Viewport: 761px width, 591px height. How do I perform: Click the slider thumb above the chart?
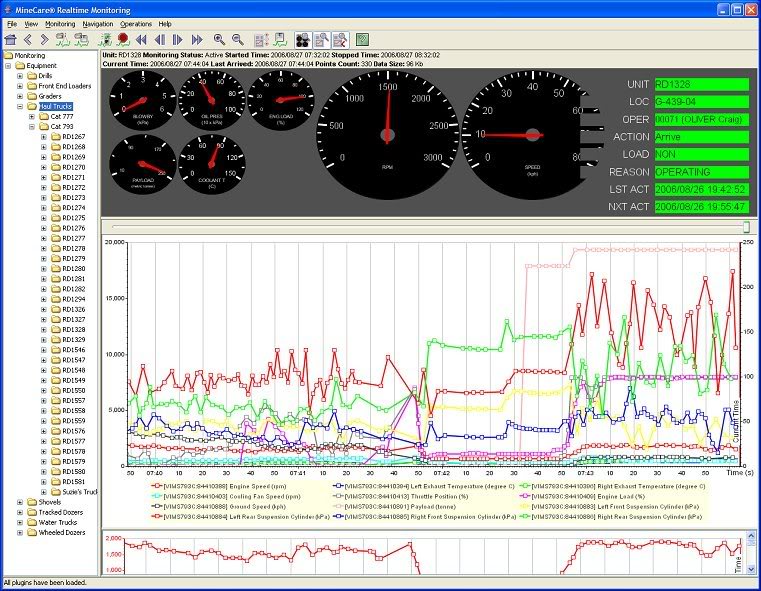pos(744,228)
